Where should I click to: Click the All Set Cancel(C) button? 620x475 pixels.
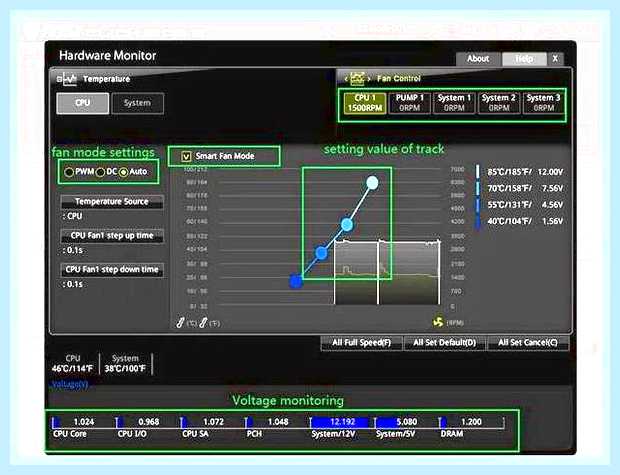click(x=528, y=343)
